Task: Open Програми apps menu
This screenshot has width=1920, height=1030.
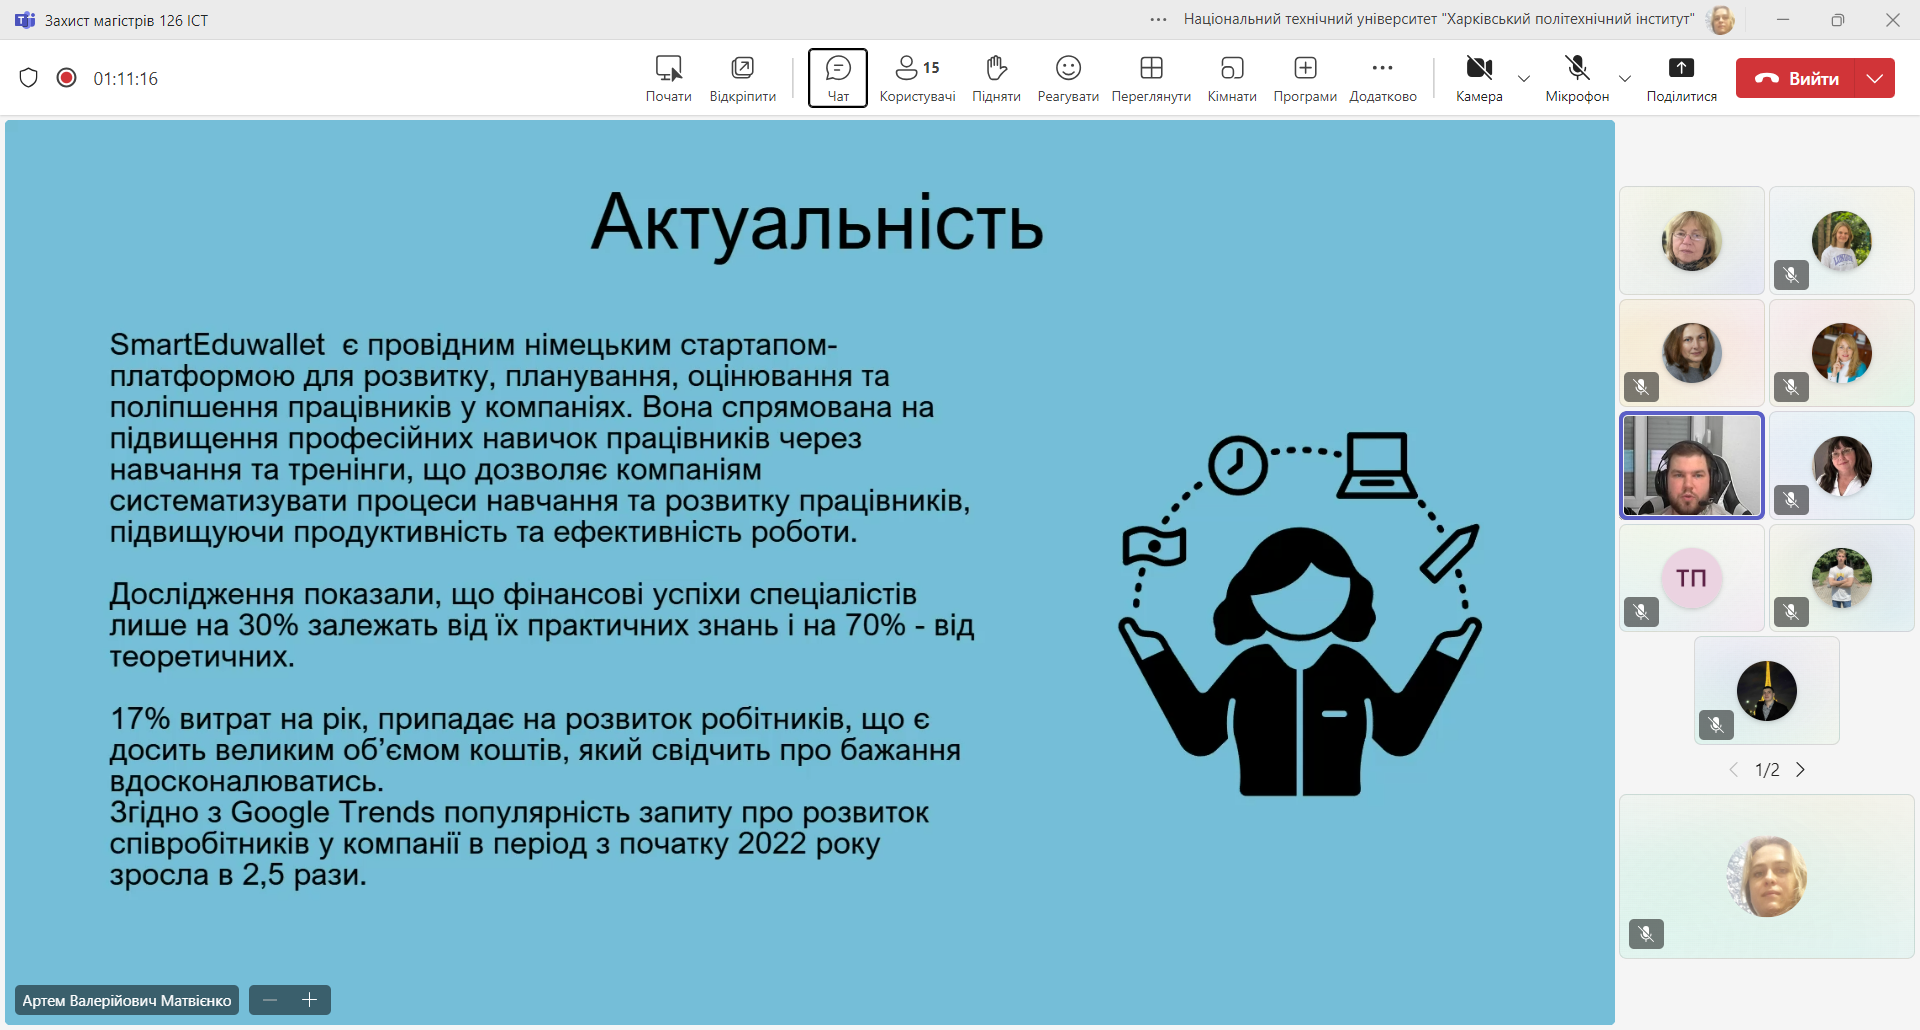Action: (x=1305, y=78)
